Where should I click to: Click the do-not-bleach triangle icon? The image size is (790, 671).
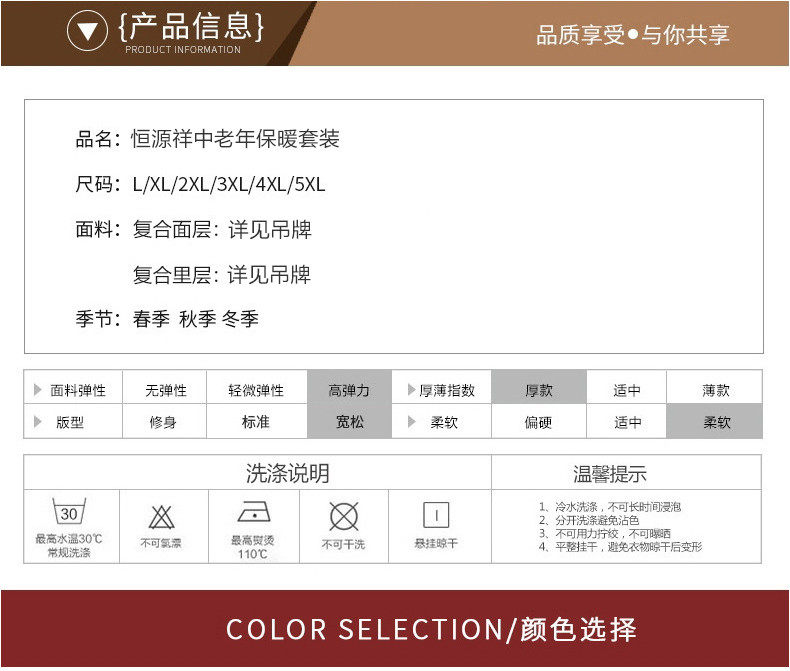(x=161, y=517)
